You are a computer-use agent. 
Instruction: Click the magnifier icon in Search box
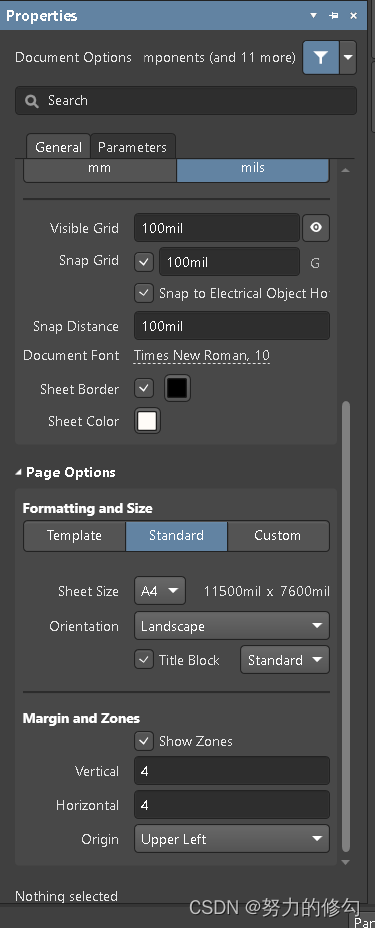pyautogui.click(x=32, y=101)
